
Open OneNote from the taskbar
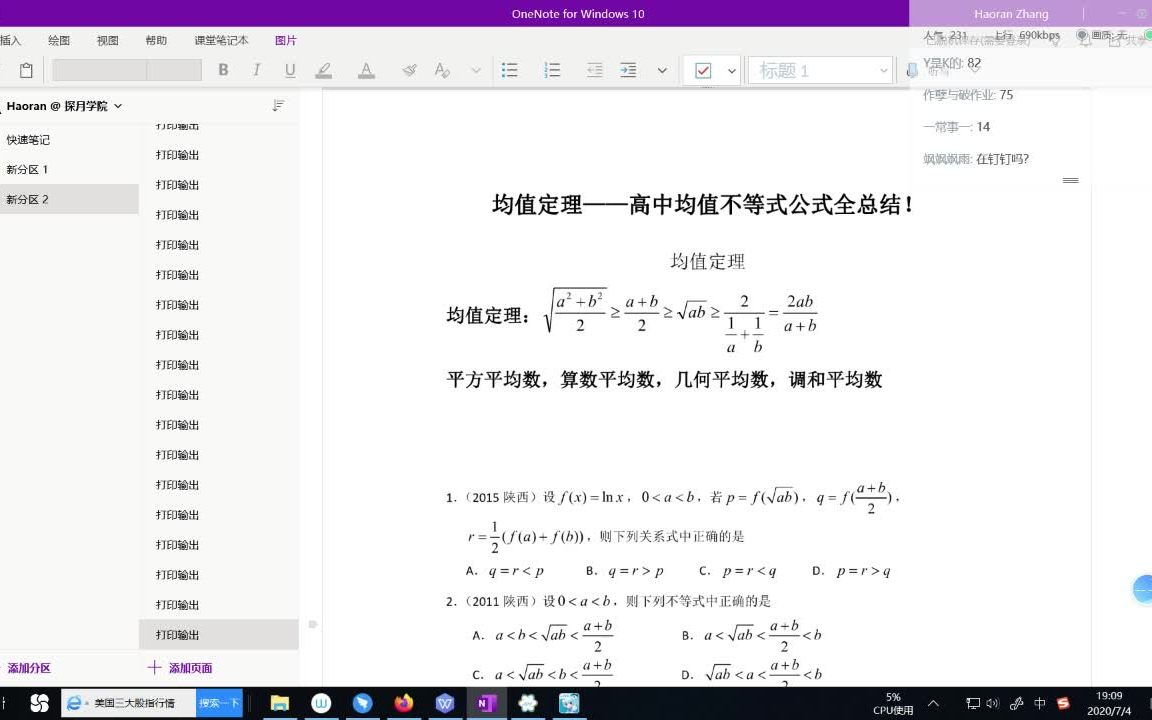point(486,703)
